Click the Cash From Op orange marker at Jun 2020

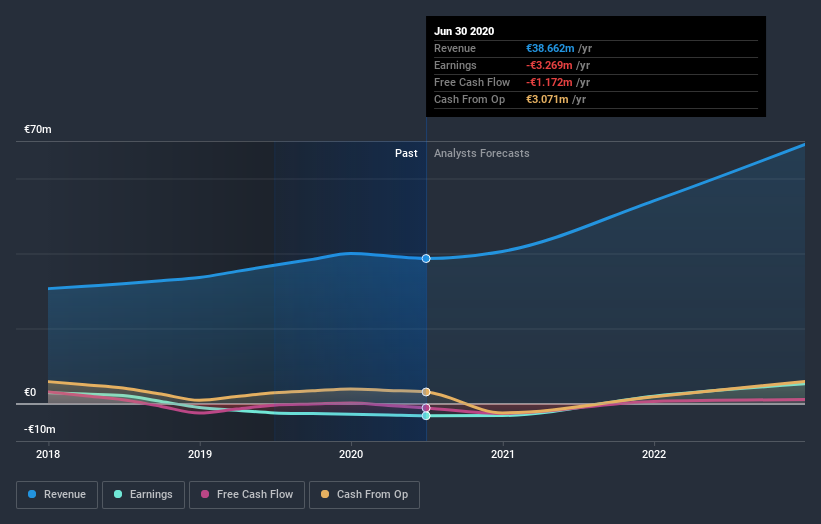426,392
